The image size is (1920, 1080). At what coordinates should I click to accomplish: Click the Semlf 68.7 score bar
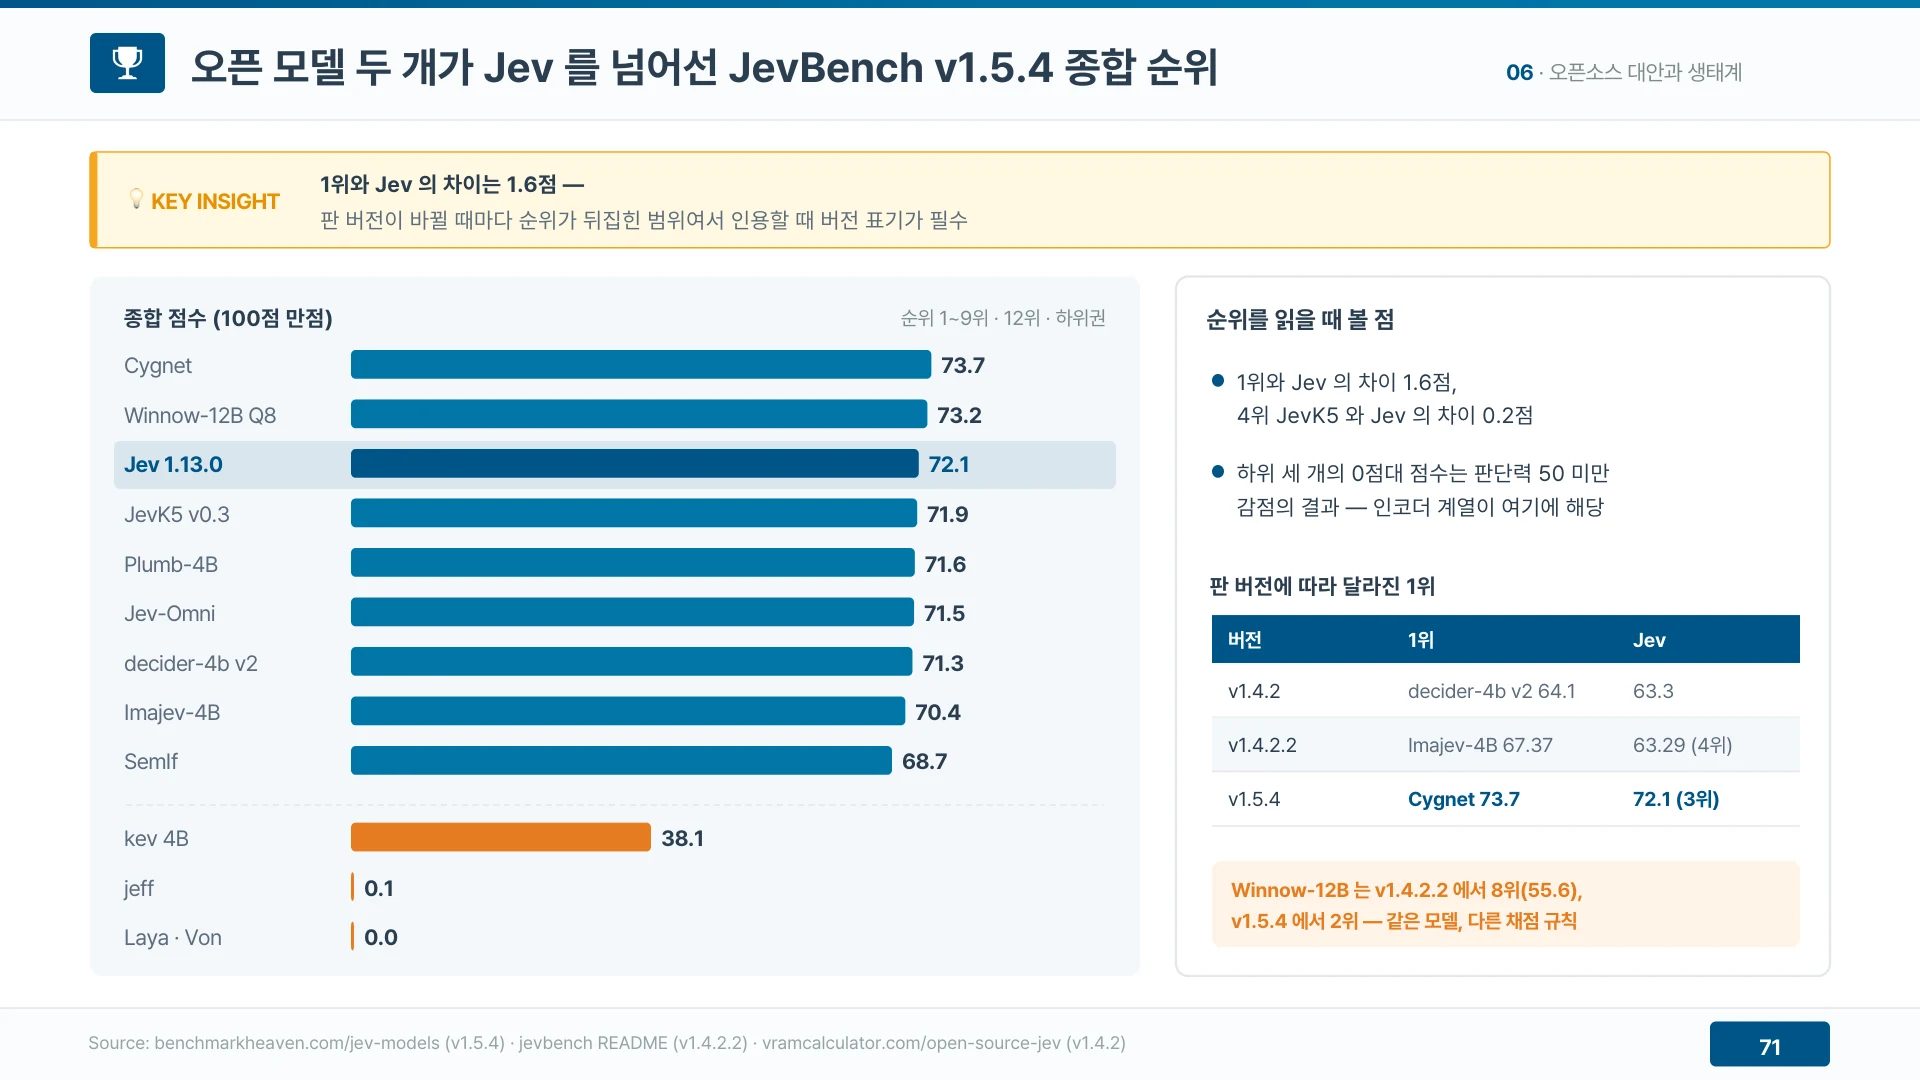[621, 761]
